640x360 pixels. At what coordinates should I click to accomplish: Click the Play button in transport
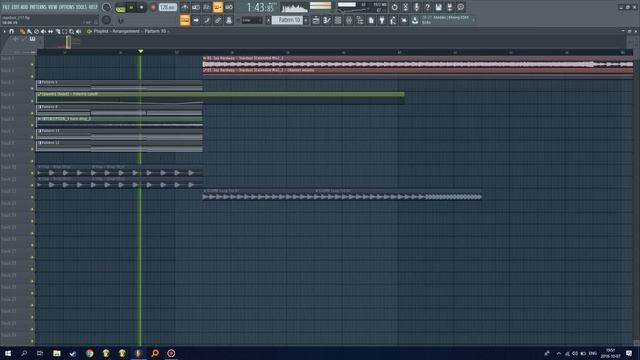point(131,7)
